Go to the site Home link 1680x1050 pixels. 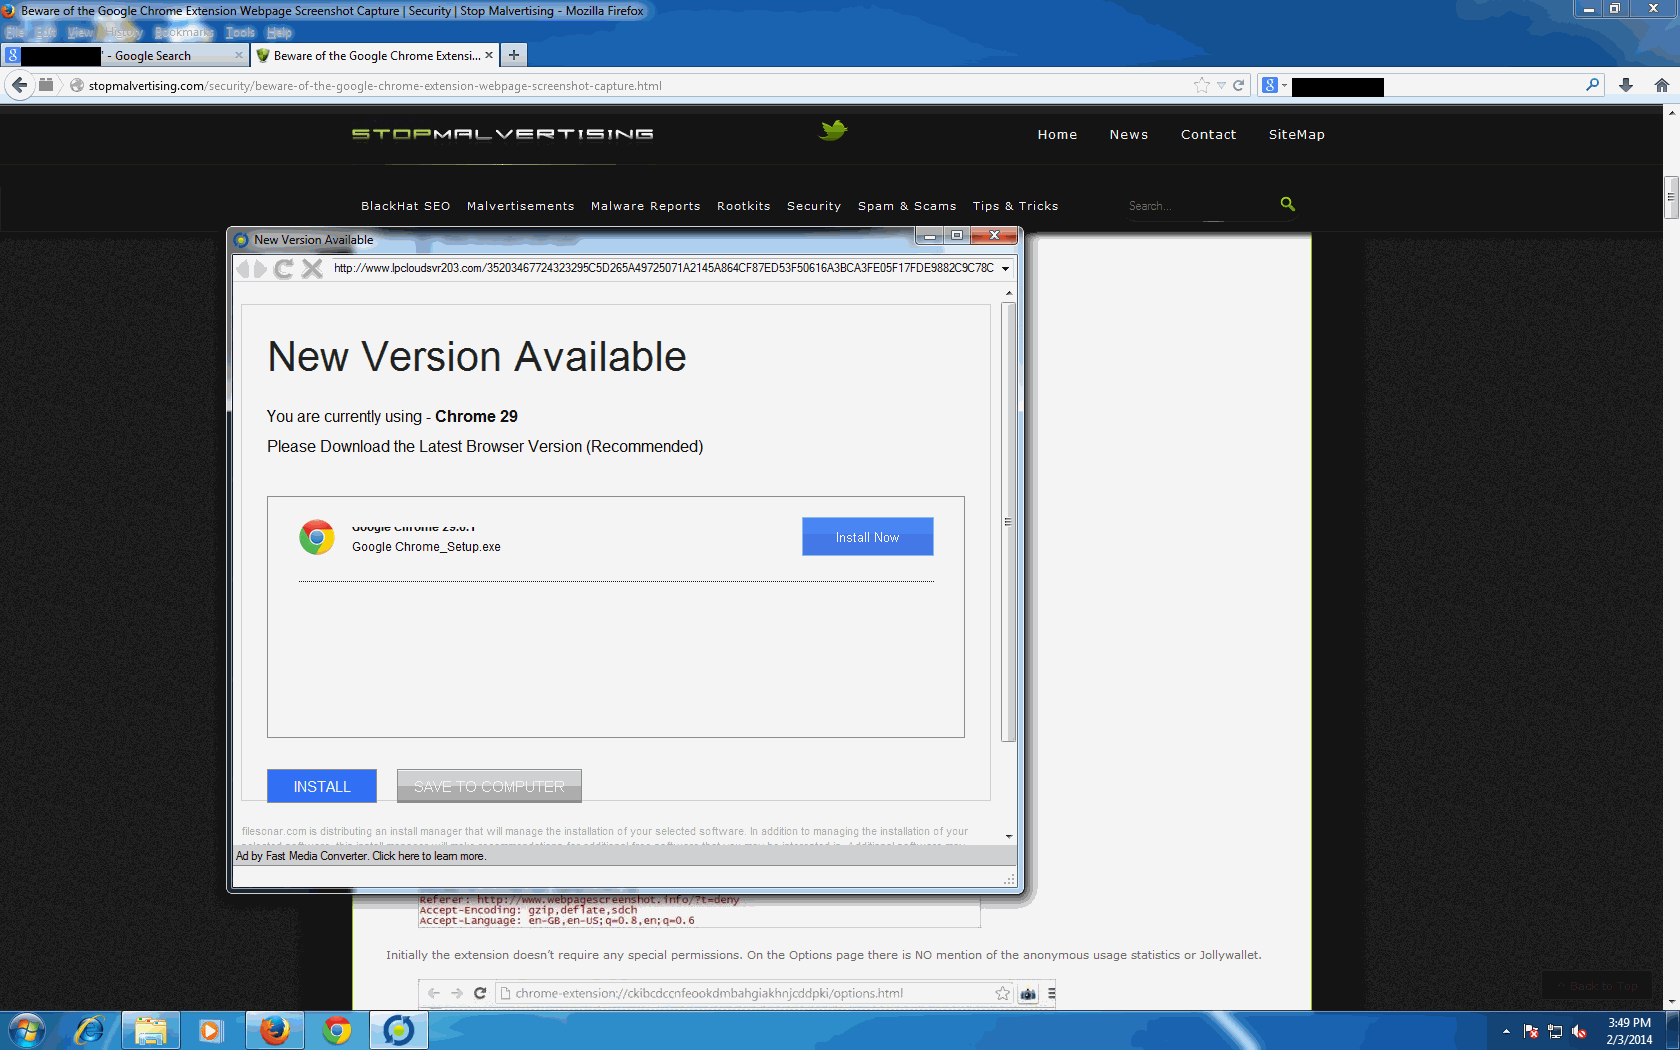coord(1057,134)
